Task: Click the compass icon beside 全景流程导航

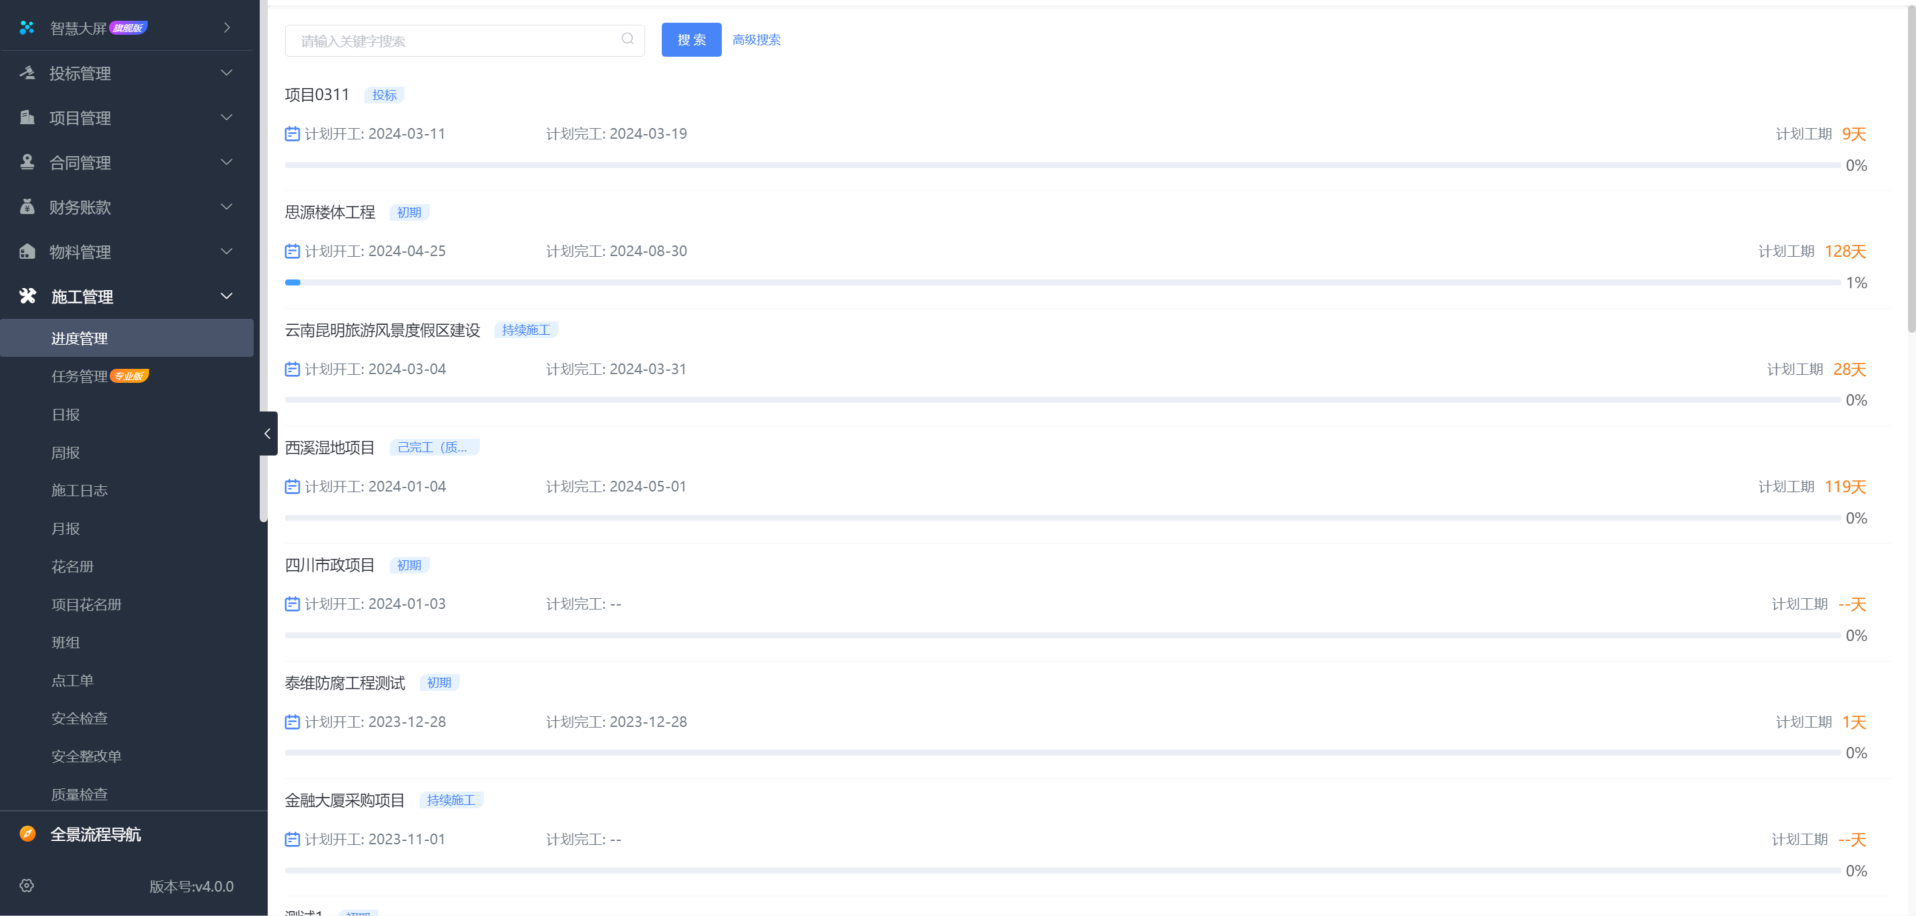Action: pos(28,834)
